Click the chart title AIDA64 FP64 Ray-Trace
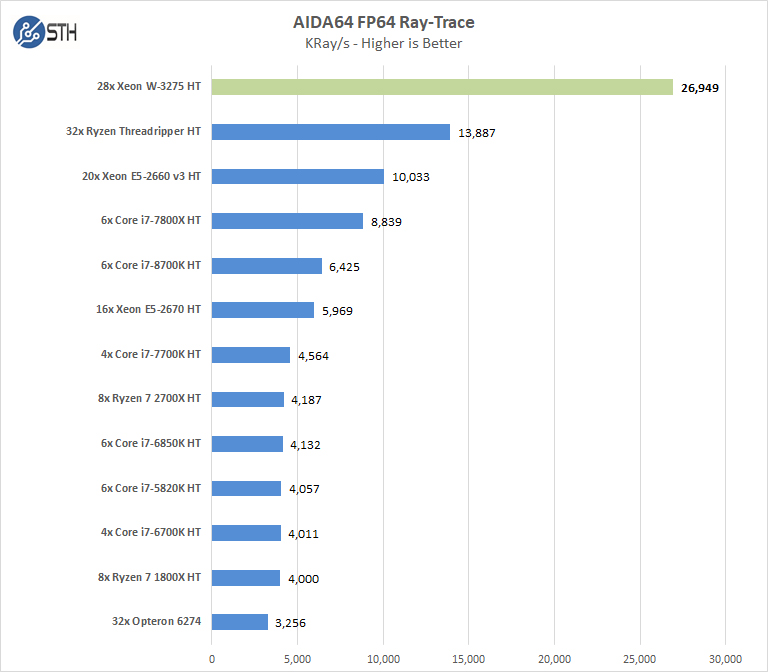 [x=384, y=22]
